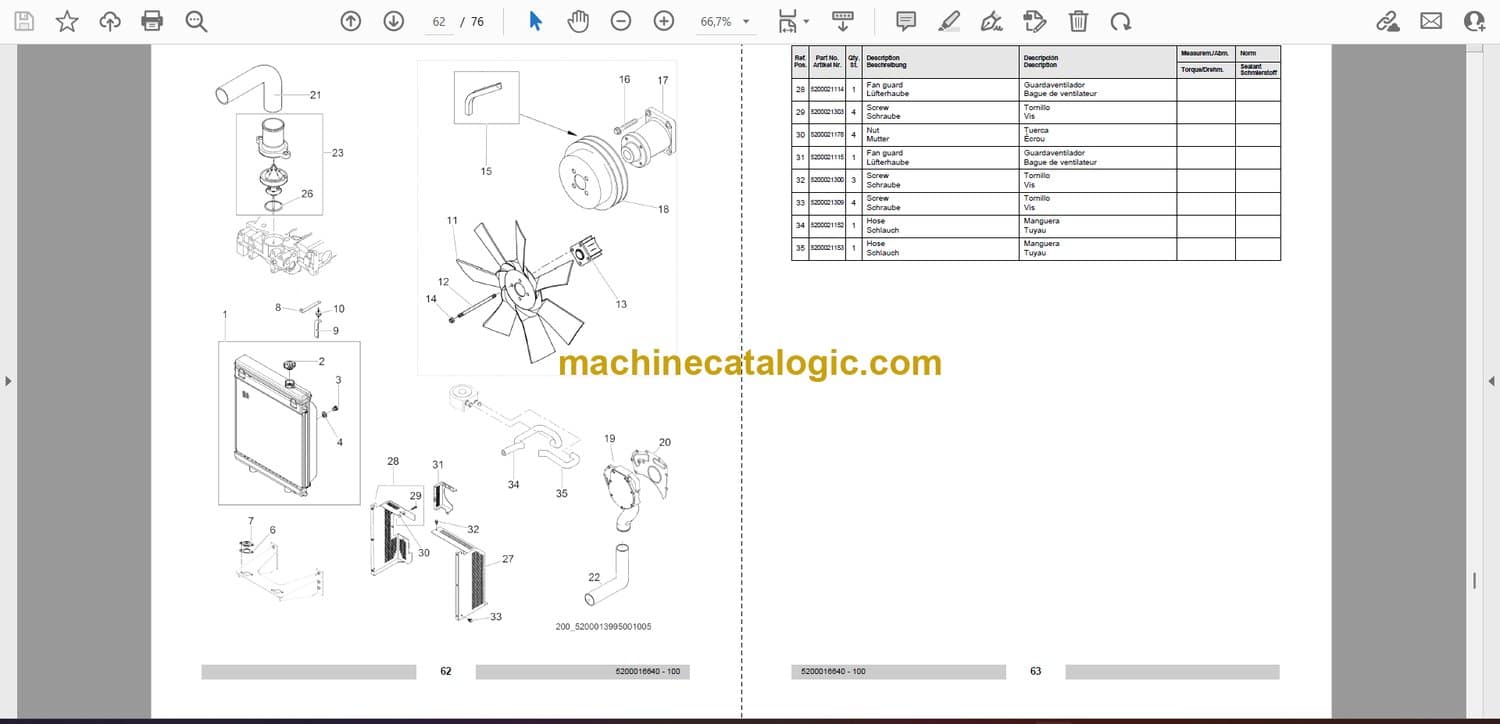Go to the next page
Screen dimensions: 1500x724
click(x=393, y=21)
